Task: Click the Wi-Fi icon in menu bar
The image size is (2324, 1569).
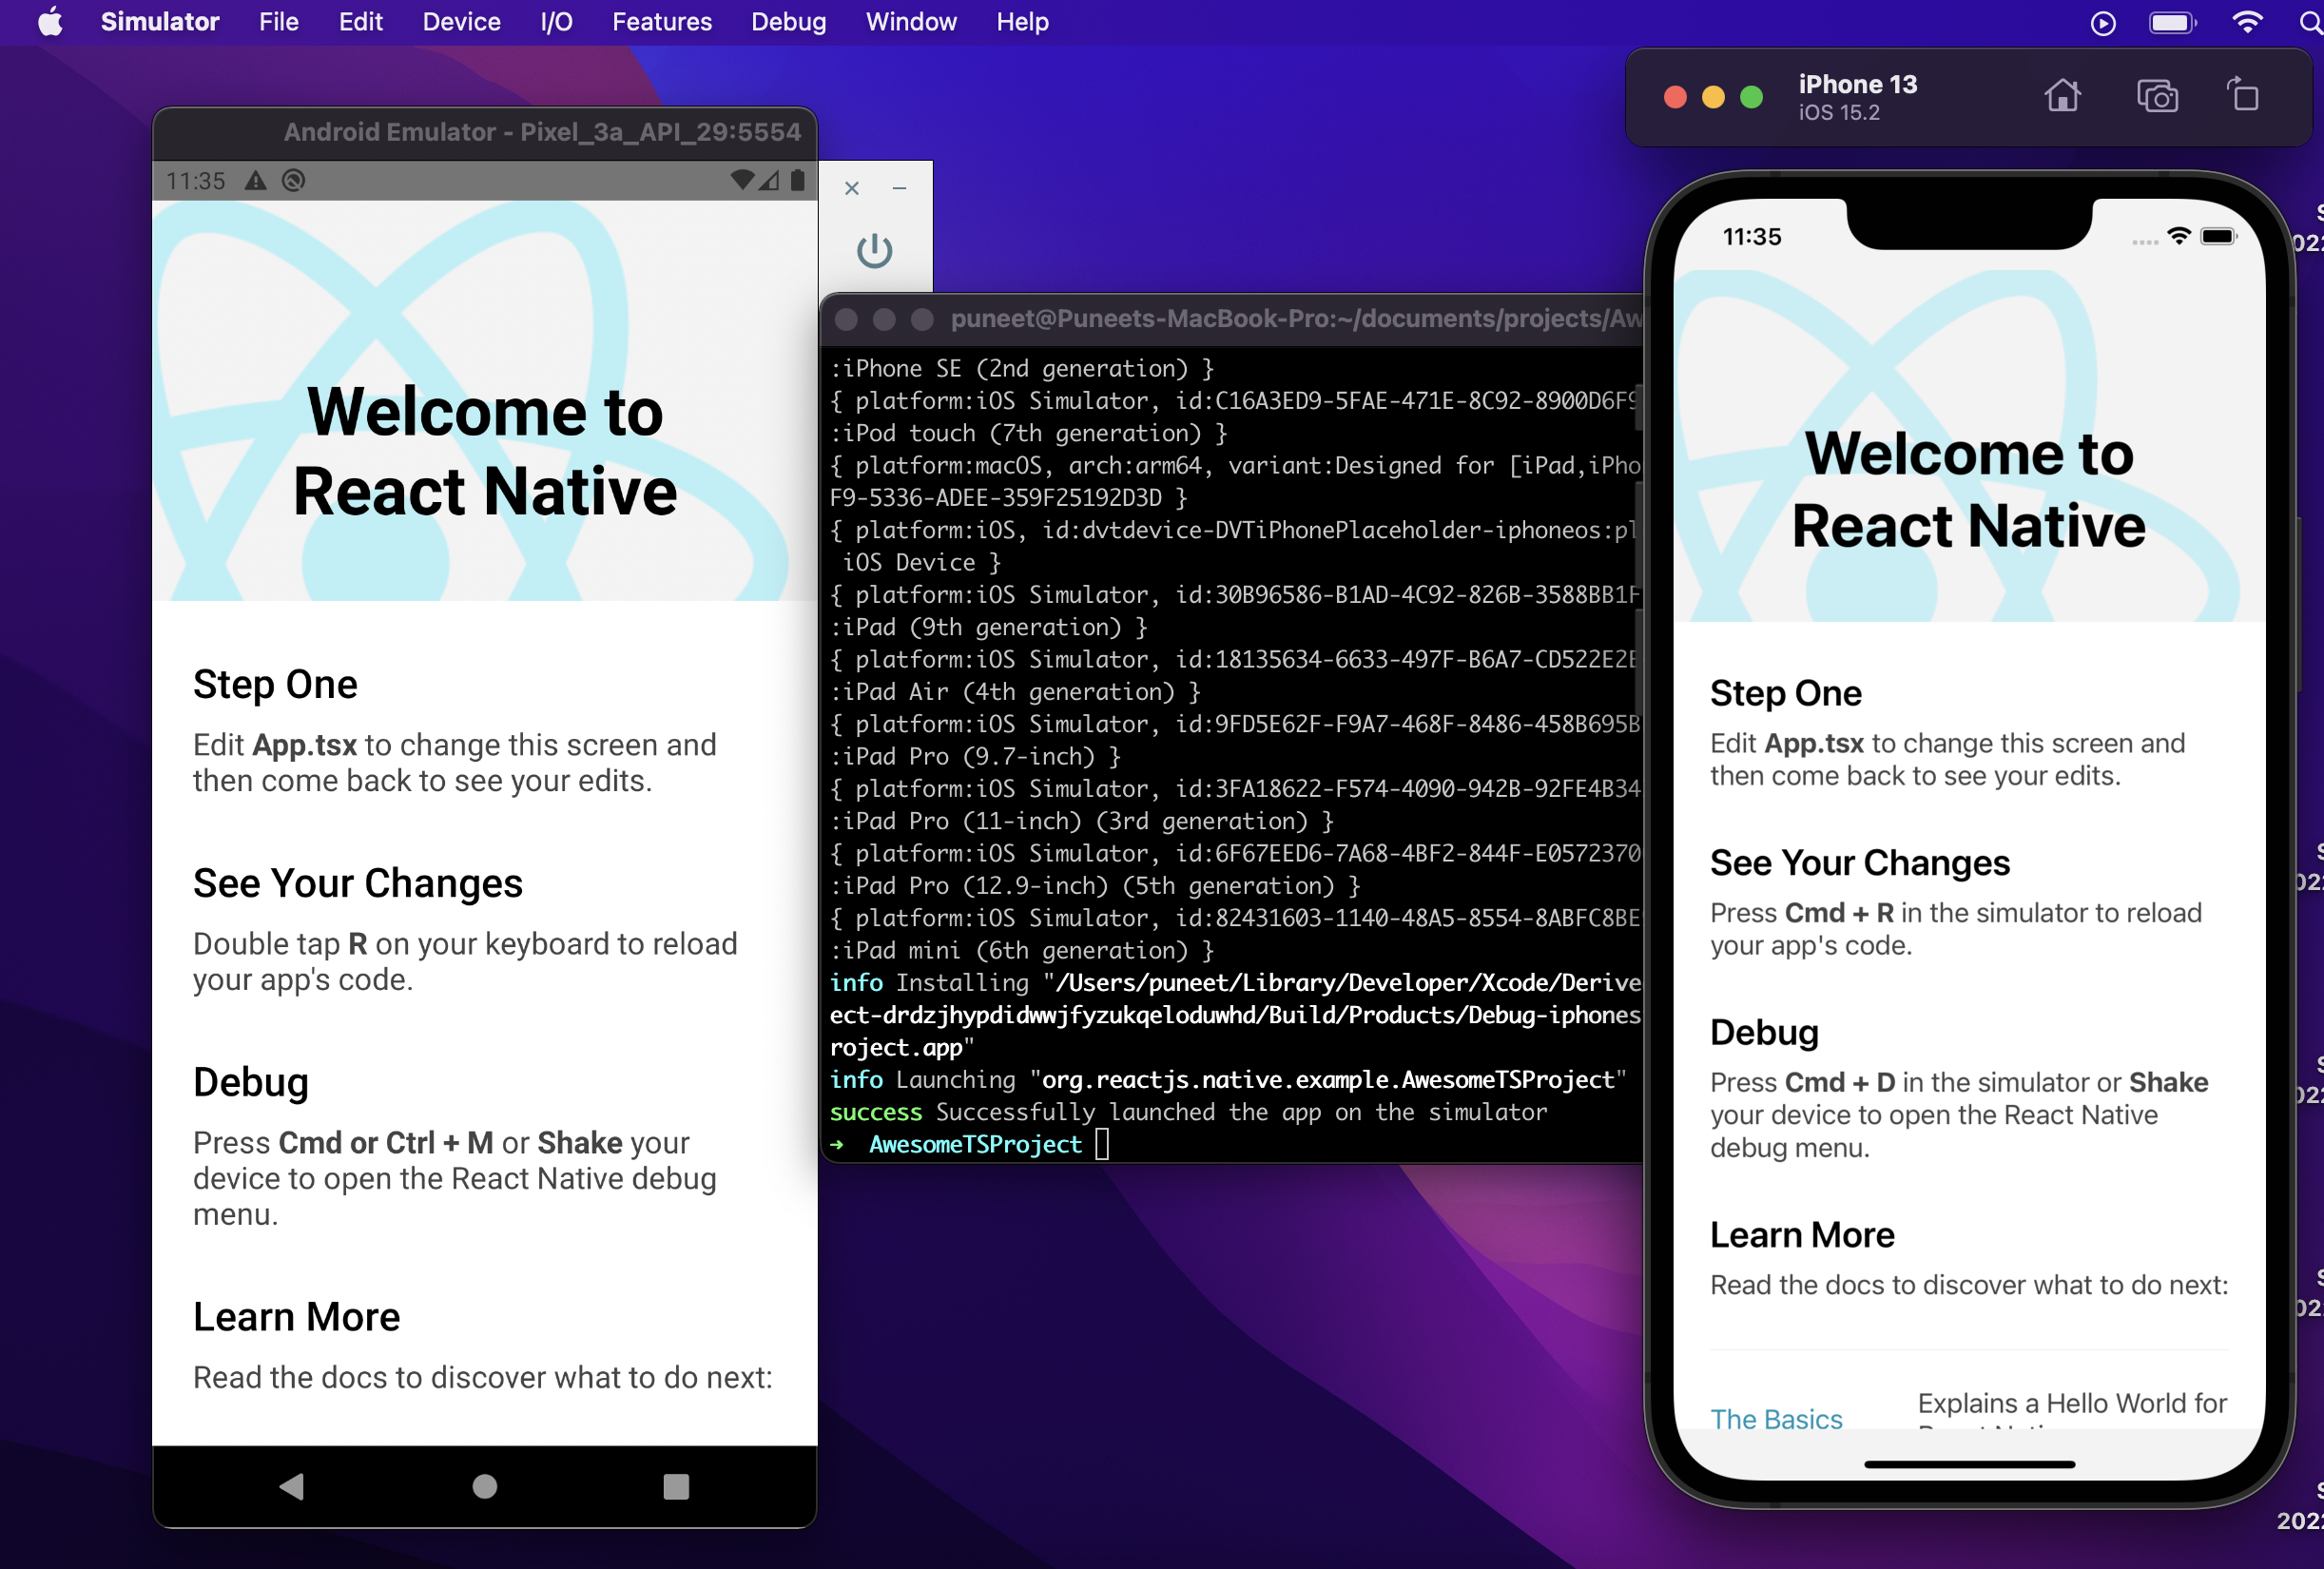Action: click(x=2247, y=23)
